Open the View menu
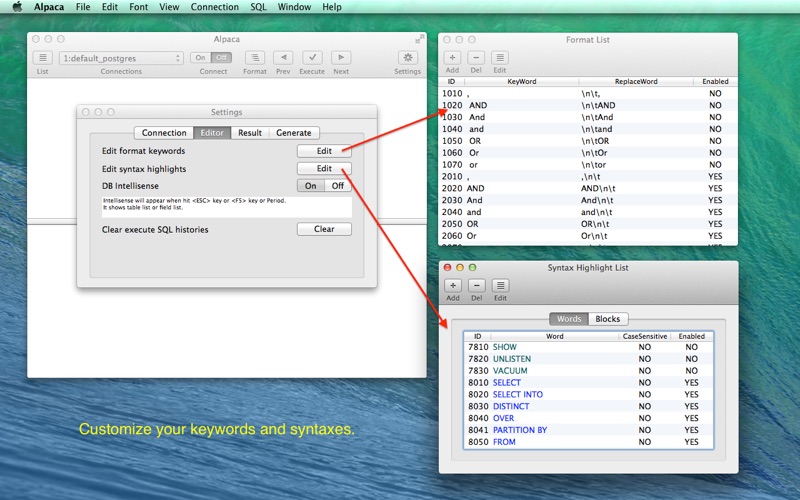This screenshot has height=500, width=800. pos(169,7)
